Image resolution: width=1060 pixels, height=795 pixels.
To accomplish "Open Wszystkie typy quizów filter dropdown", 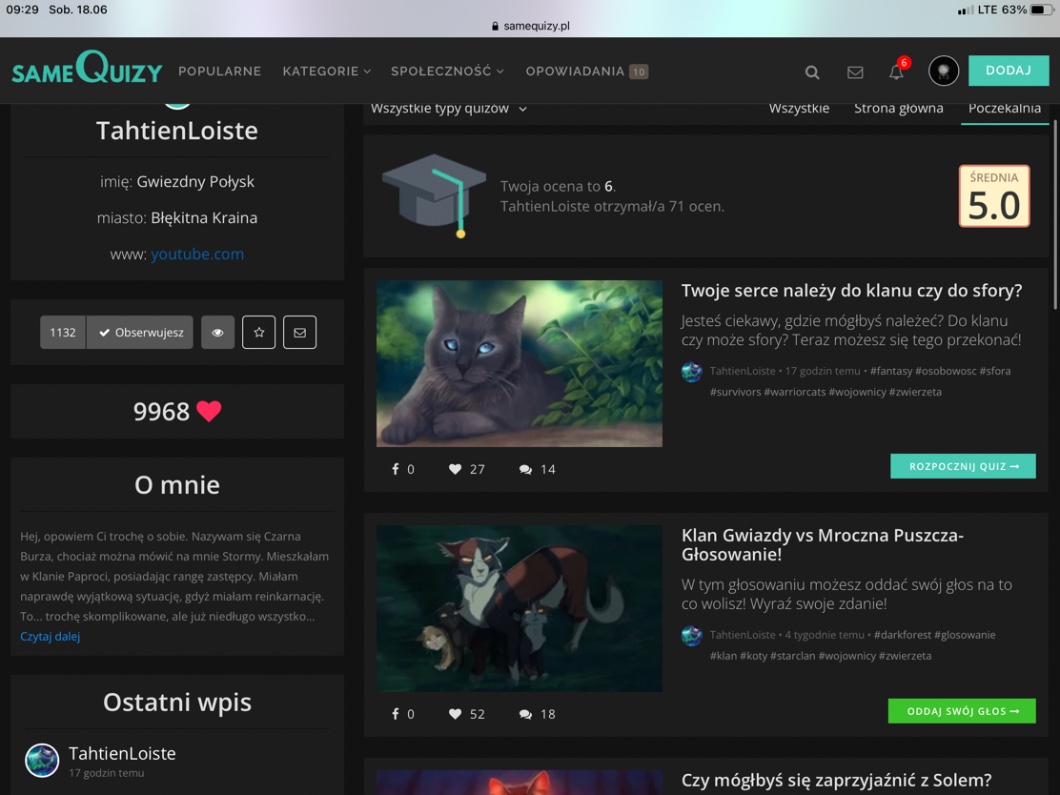I will (448, 108).
